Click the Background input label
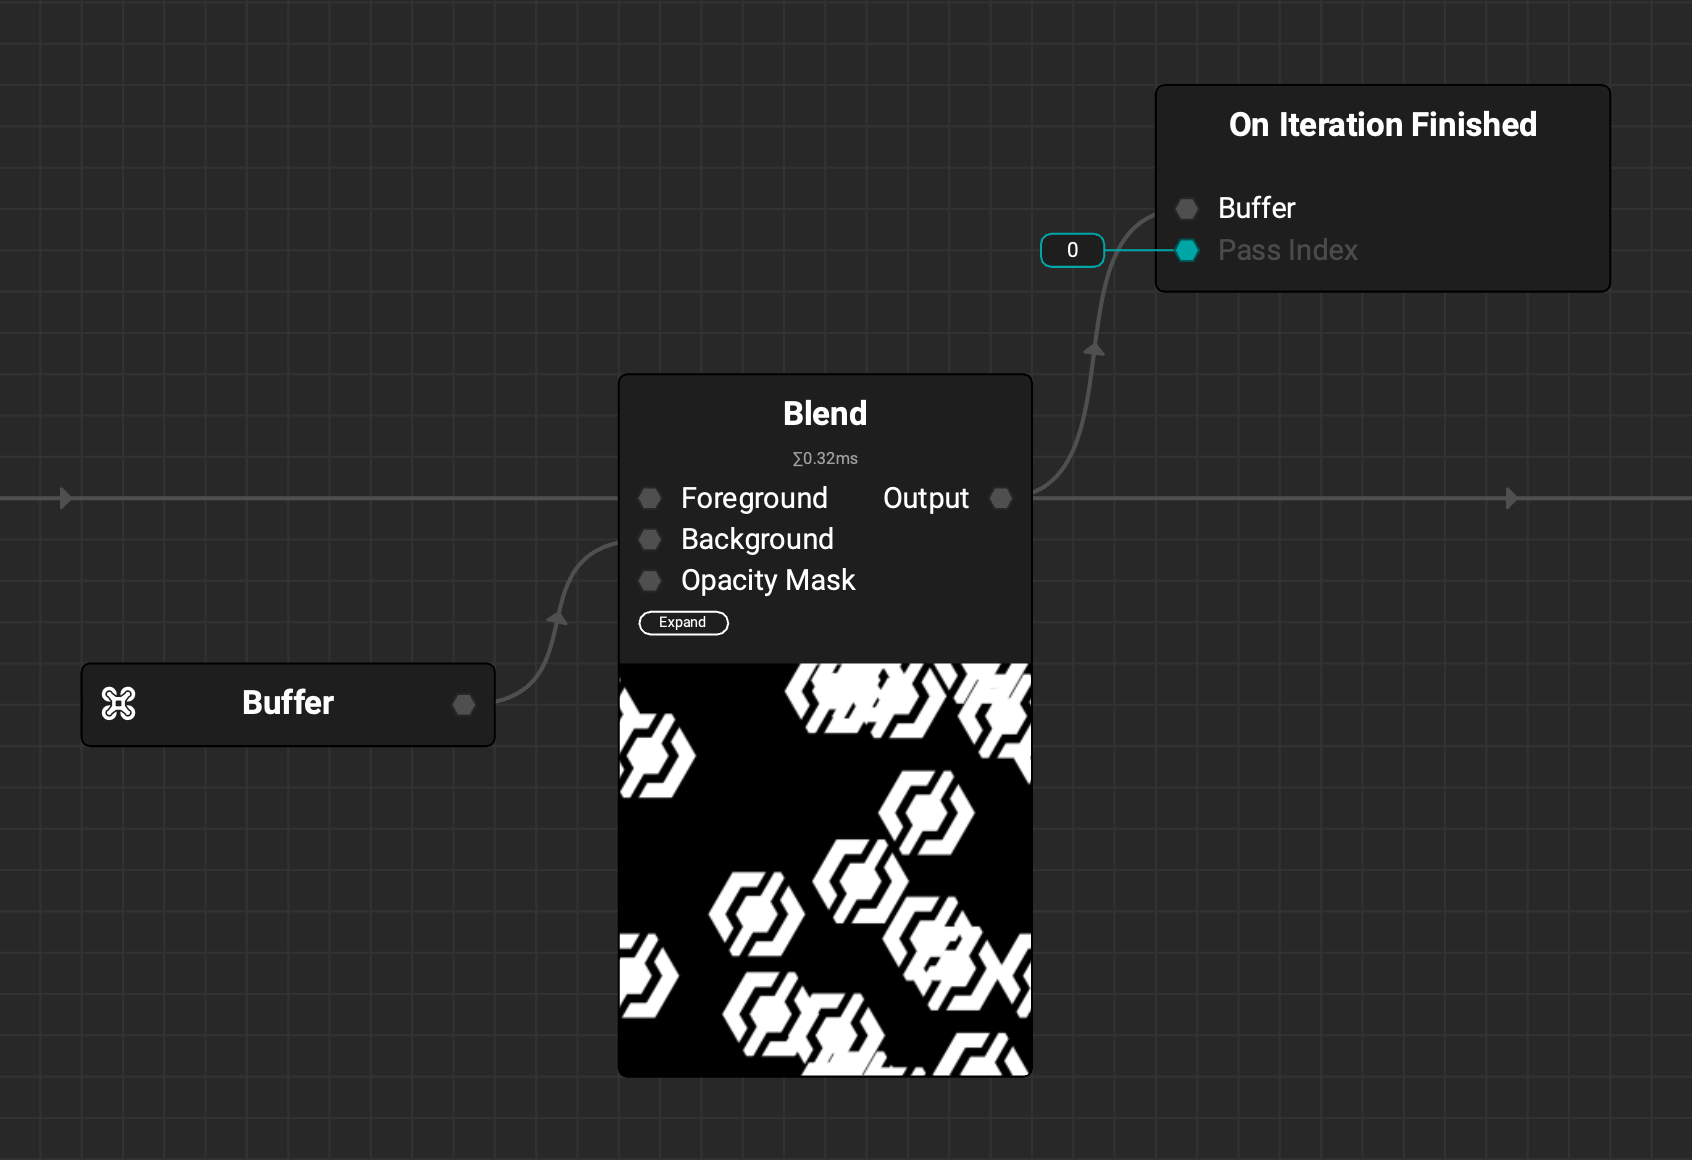Screen dimensions: 1692x1160 point(757,540)
